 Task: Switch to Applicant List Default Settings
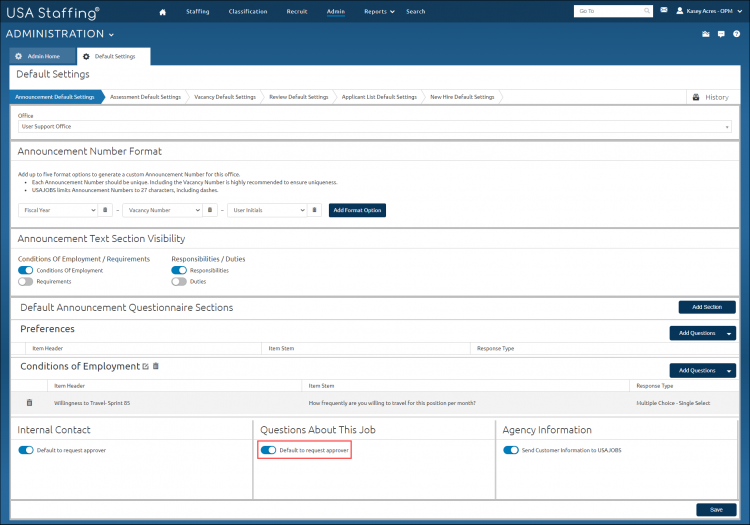[379, 97]
